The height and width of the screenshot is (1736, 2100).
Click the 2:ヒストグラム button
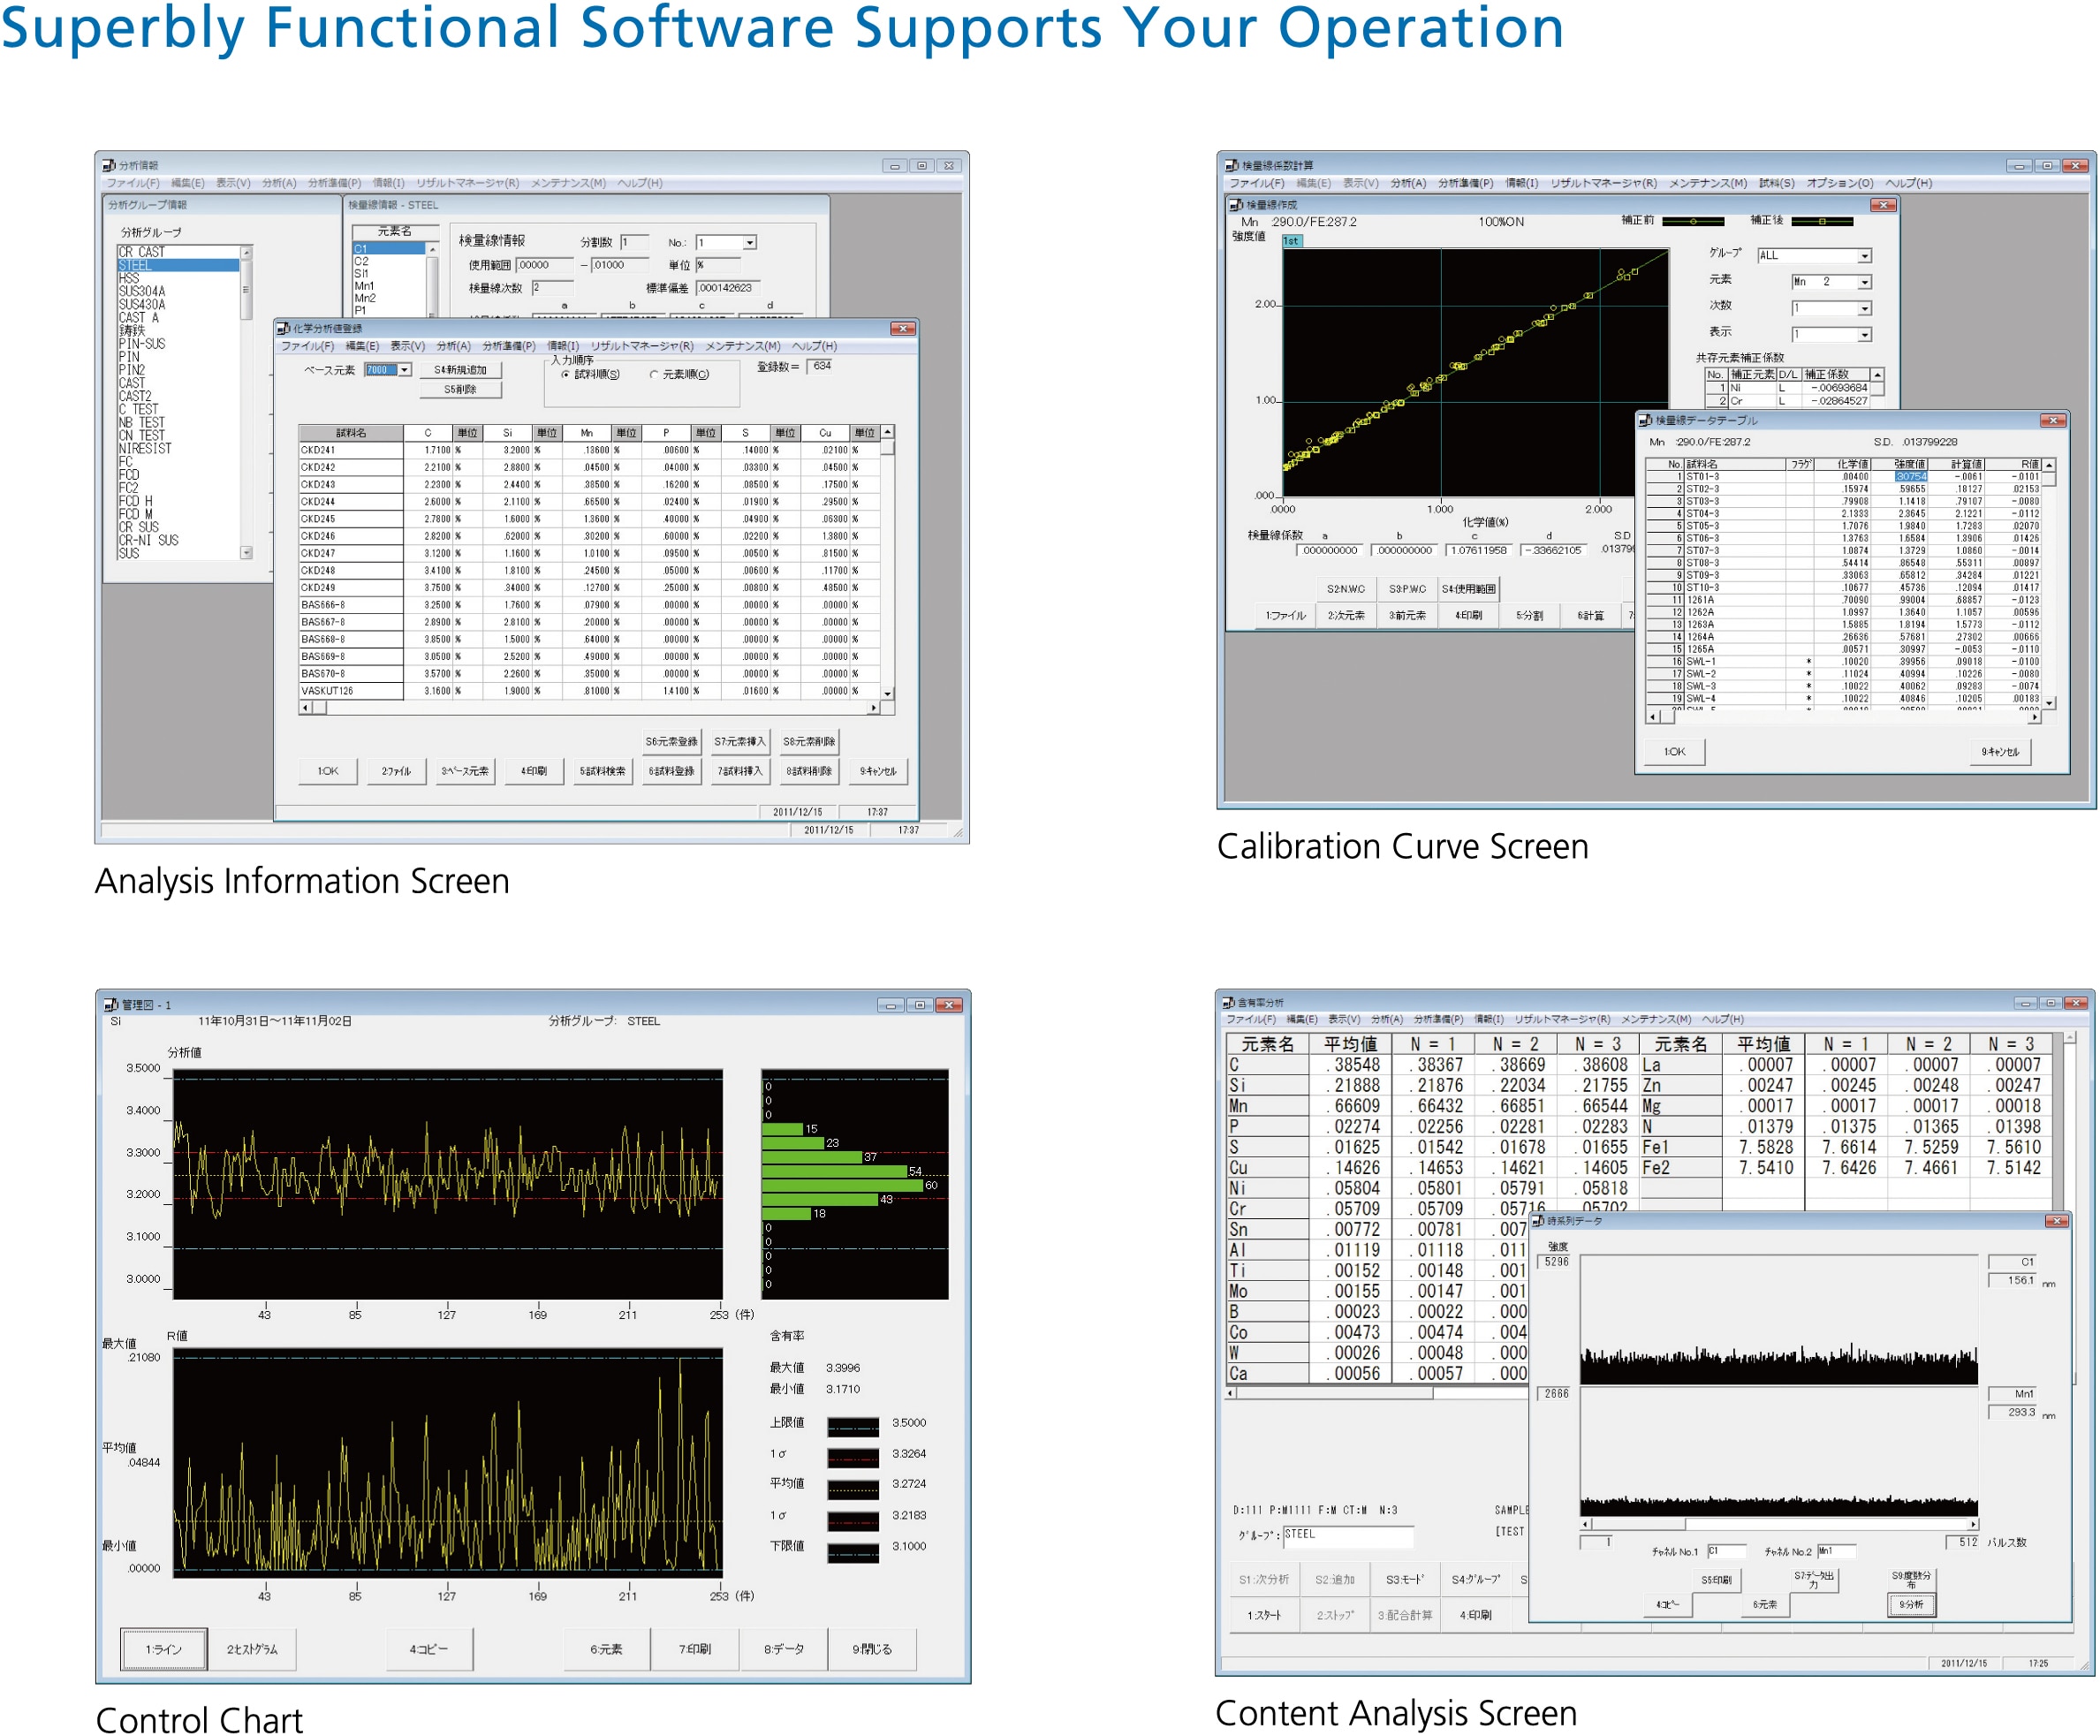click(252, 1649)
